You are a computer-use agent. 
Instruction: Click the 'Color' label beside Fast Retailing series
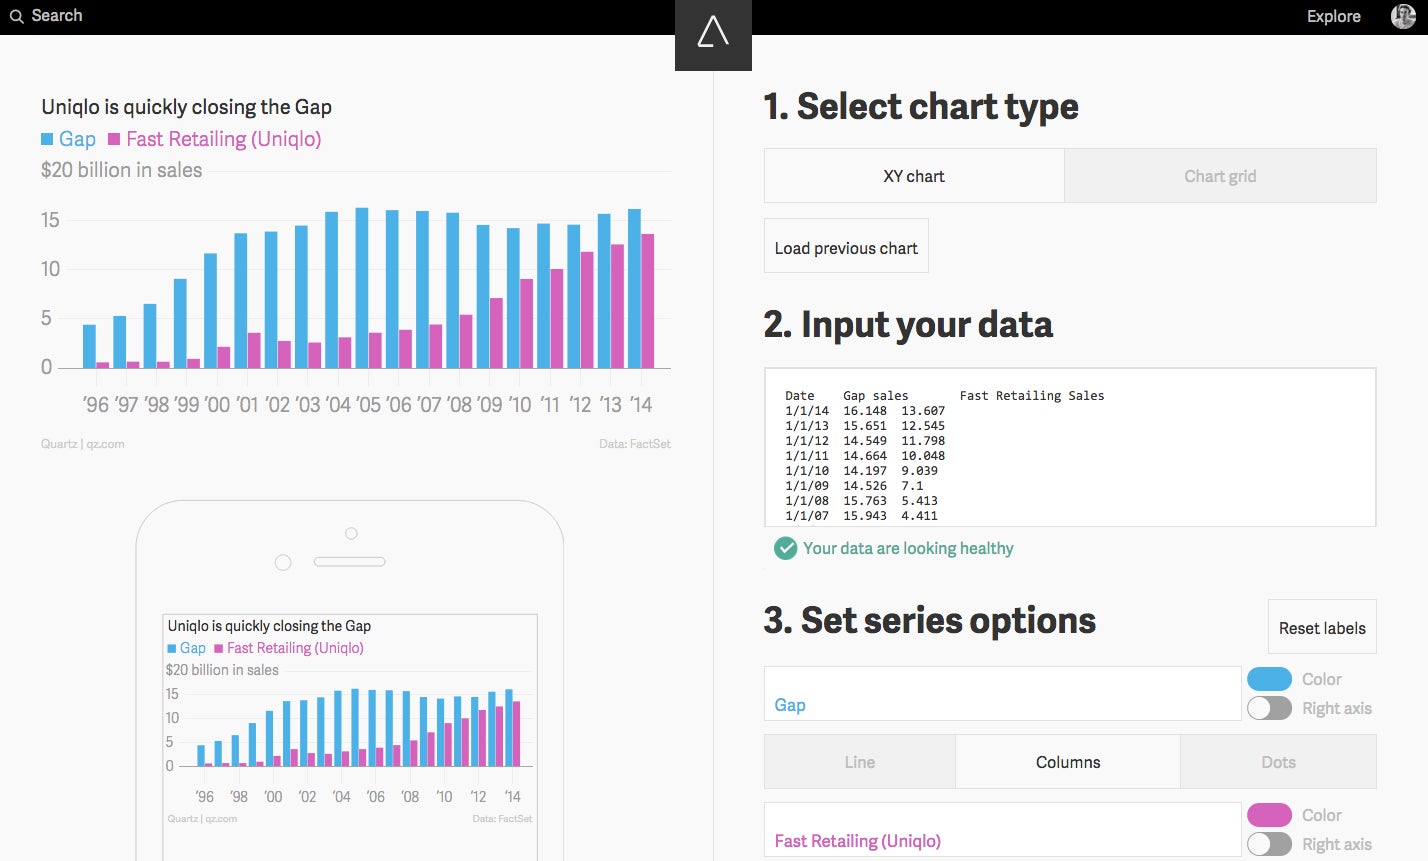[1322, 815]
